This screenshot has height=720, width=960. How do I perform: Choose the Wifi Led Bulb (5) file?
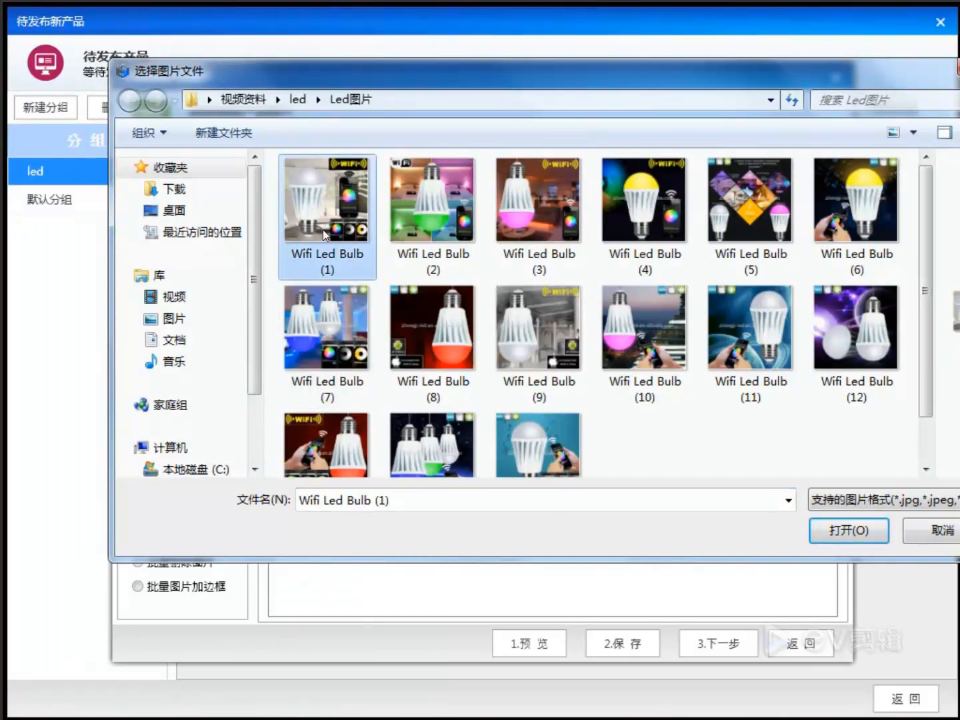[750, 200]
